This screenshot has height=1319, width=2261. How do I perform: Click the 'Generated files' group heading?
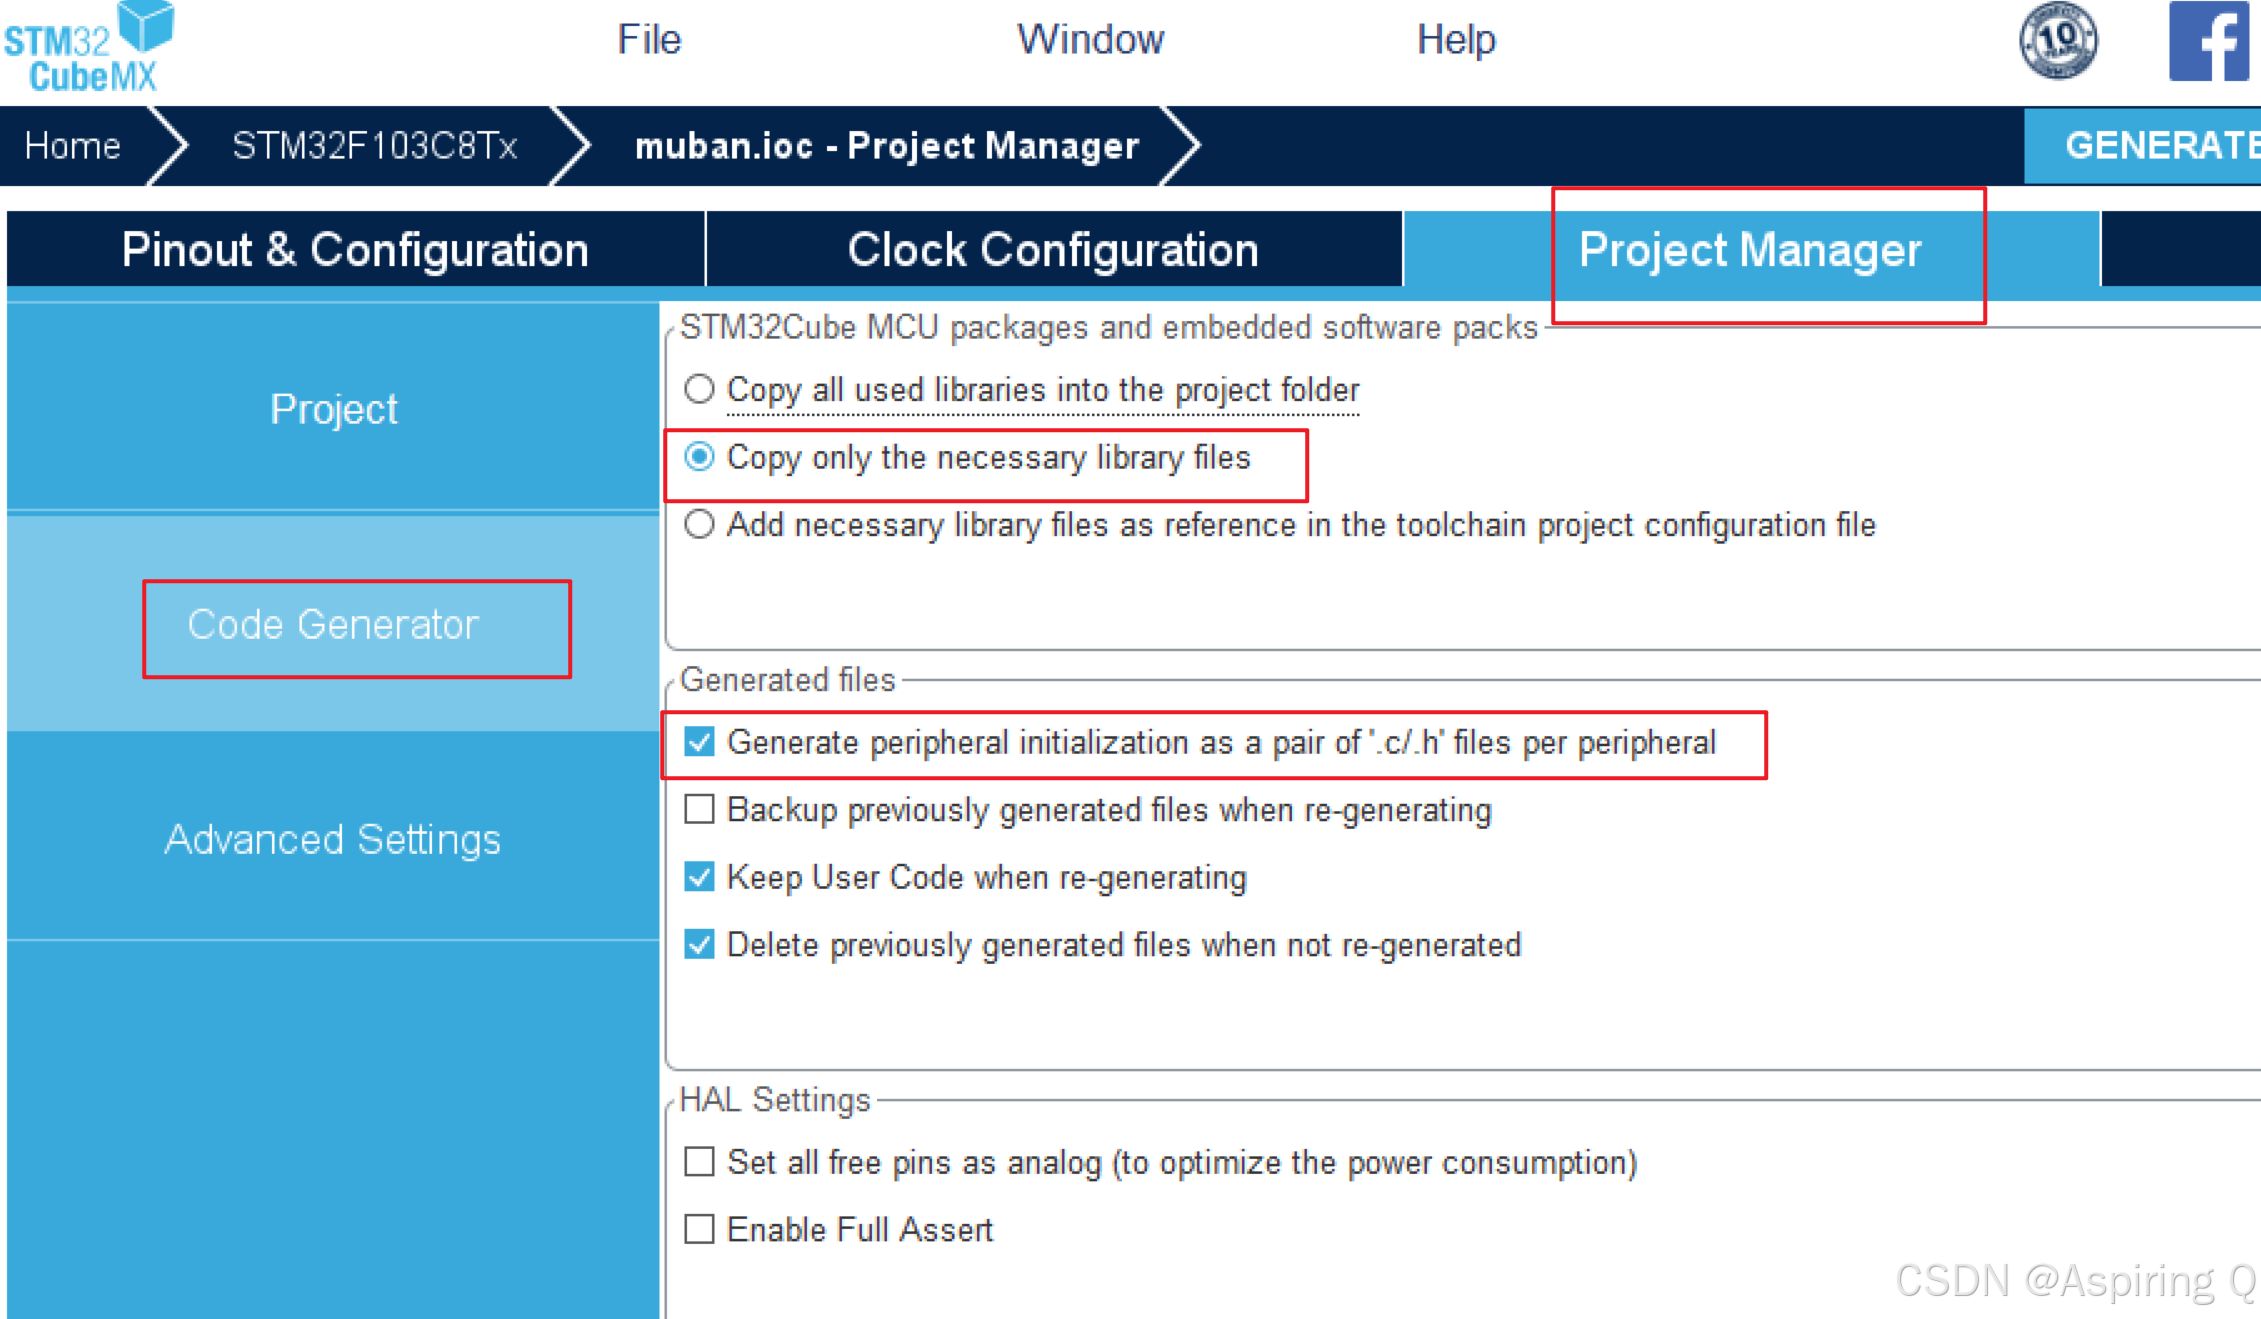point(787,680)
